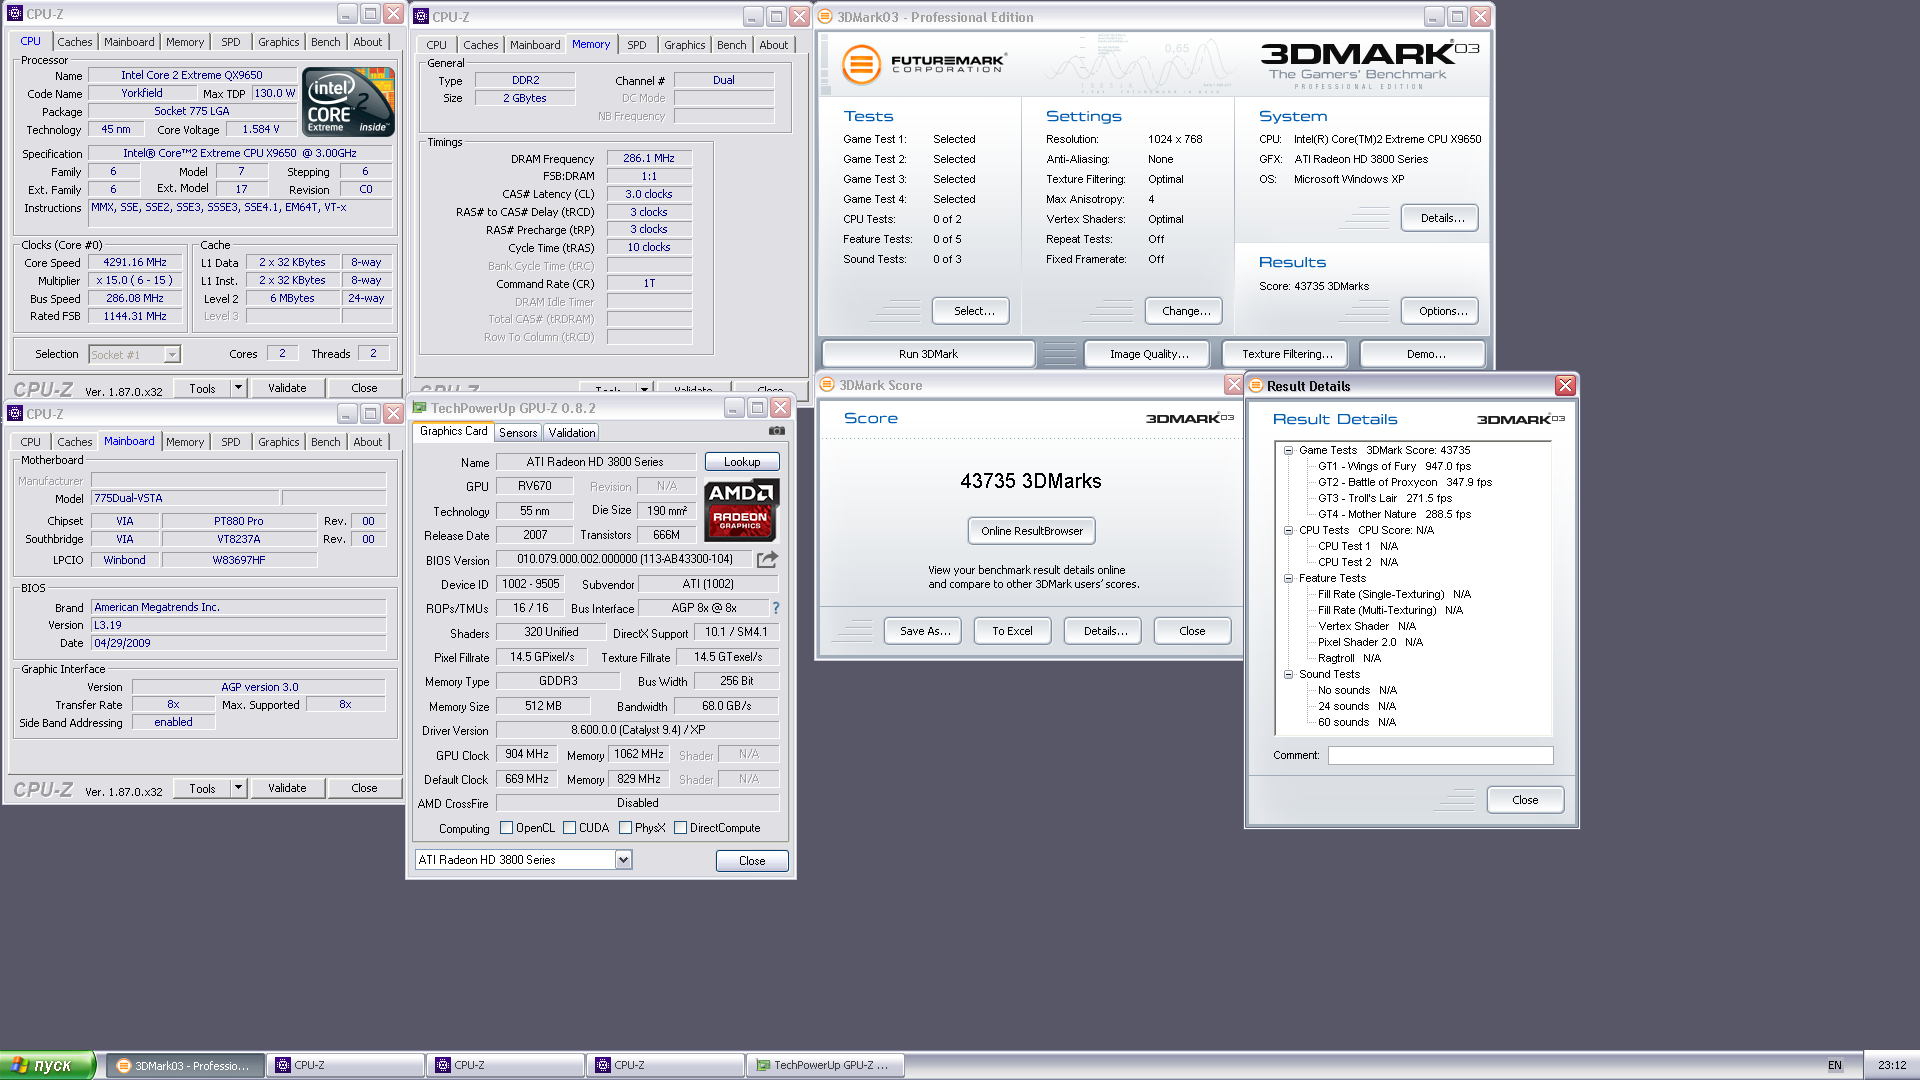The height and width of the screenshot is (1080, 1920).
Task: Collapse the Game Tests tree node
Action: click(x=1288, y=450)
